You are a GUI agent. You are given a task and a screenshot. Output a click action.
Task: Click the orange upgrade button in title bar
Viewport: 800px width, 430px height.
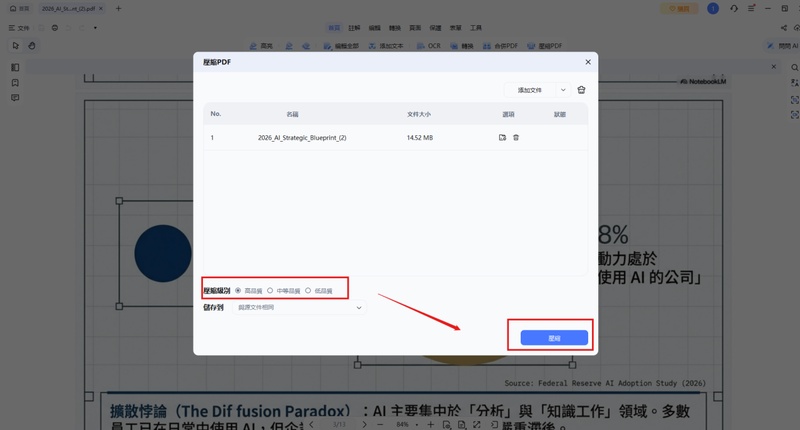point(679,9)
